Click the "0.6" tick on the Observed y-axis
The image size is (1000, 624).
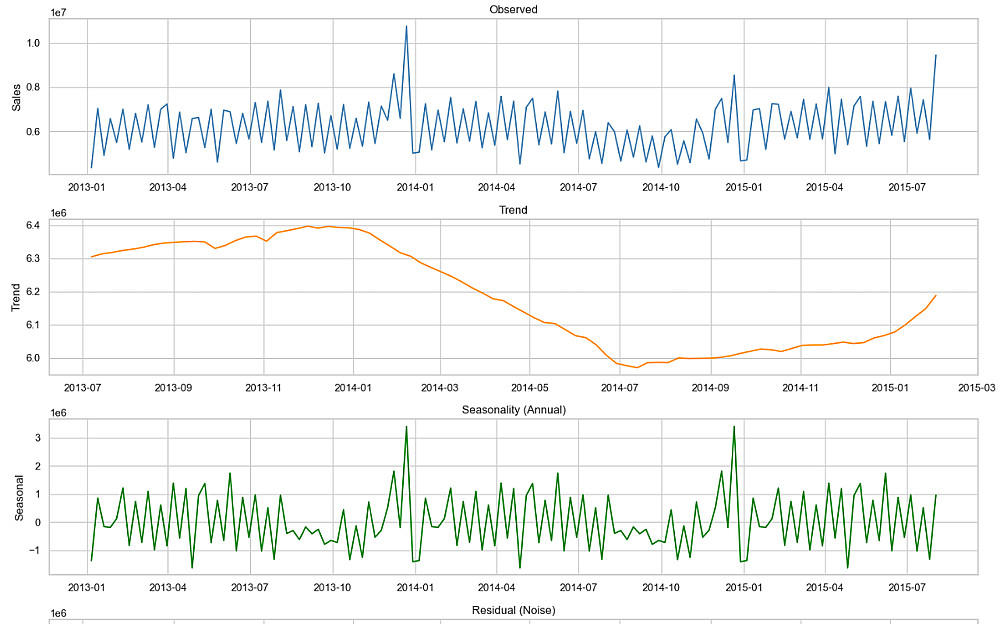point(33,131)
